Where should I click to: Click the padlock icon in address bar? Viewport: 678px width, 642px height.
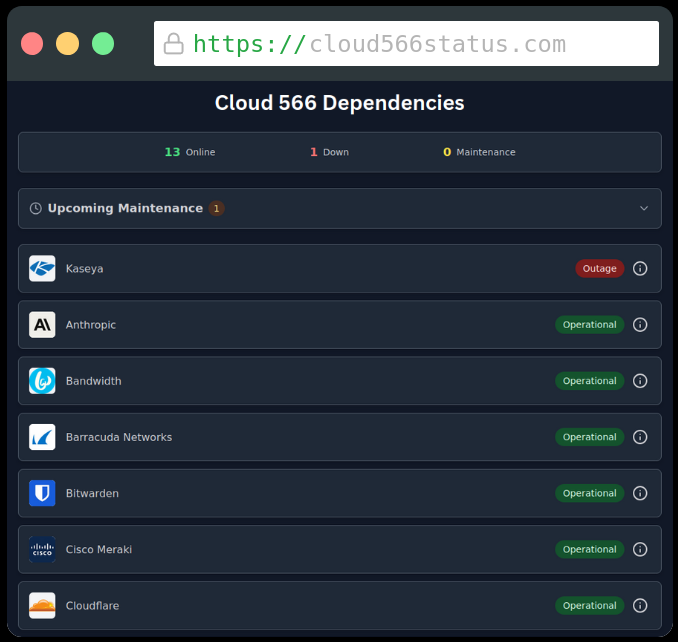[x=174, y=44]
